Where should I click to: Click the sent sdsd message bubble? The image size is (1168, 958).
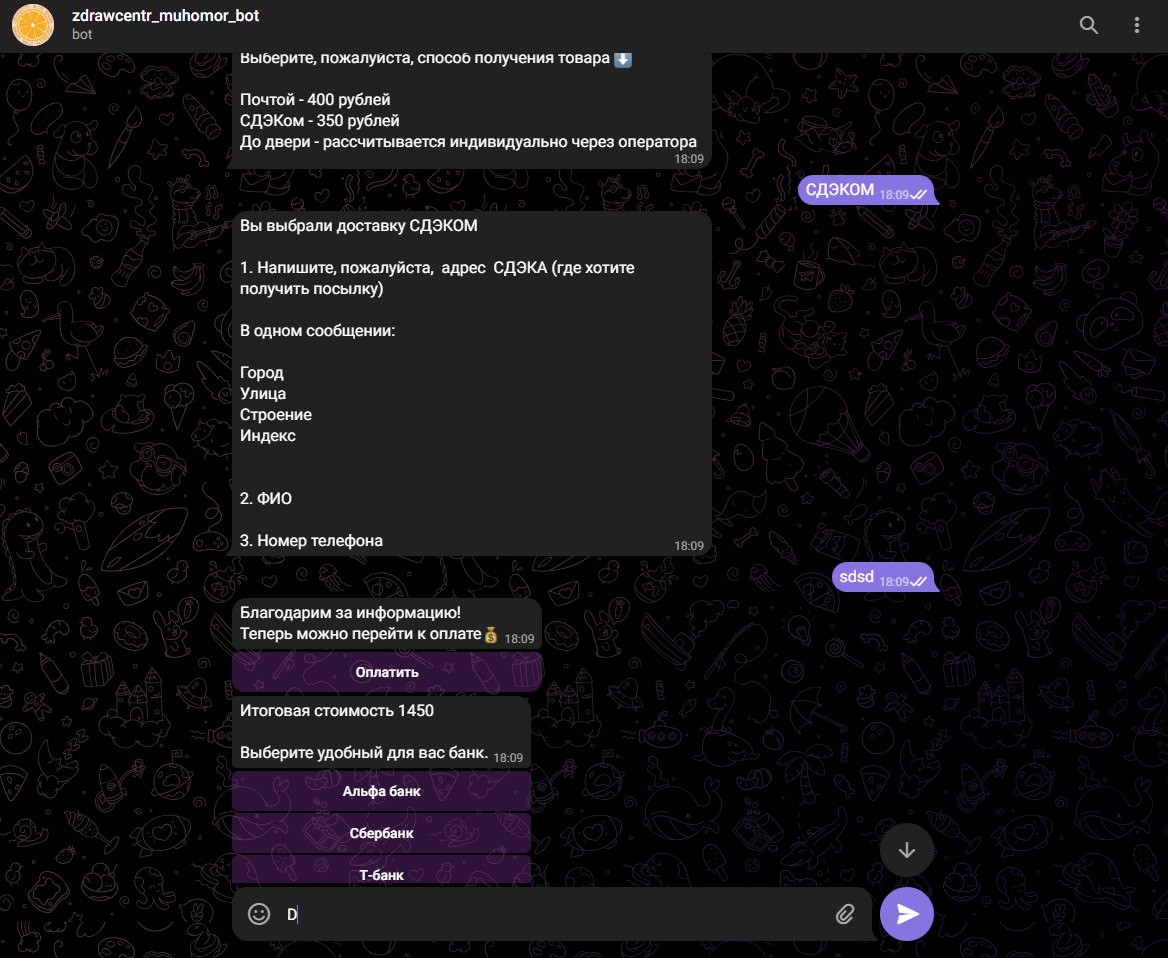pyautogui.click(x=858, y=577)
